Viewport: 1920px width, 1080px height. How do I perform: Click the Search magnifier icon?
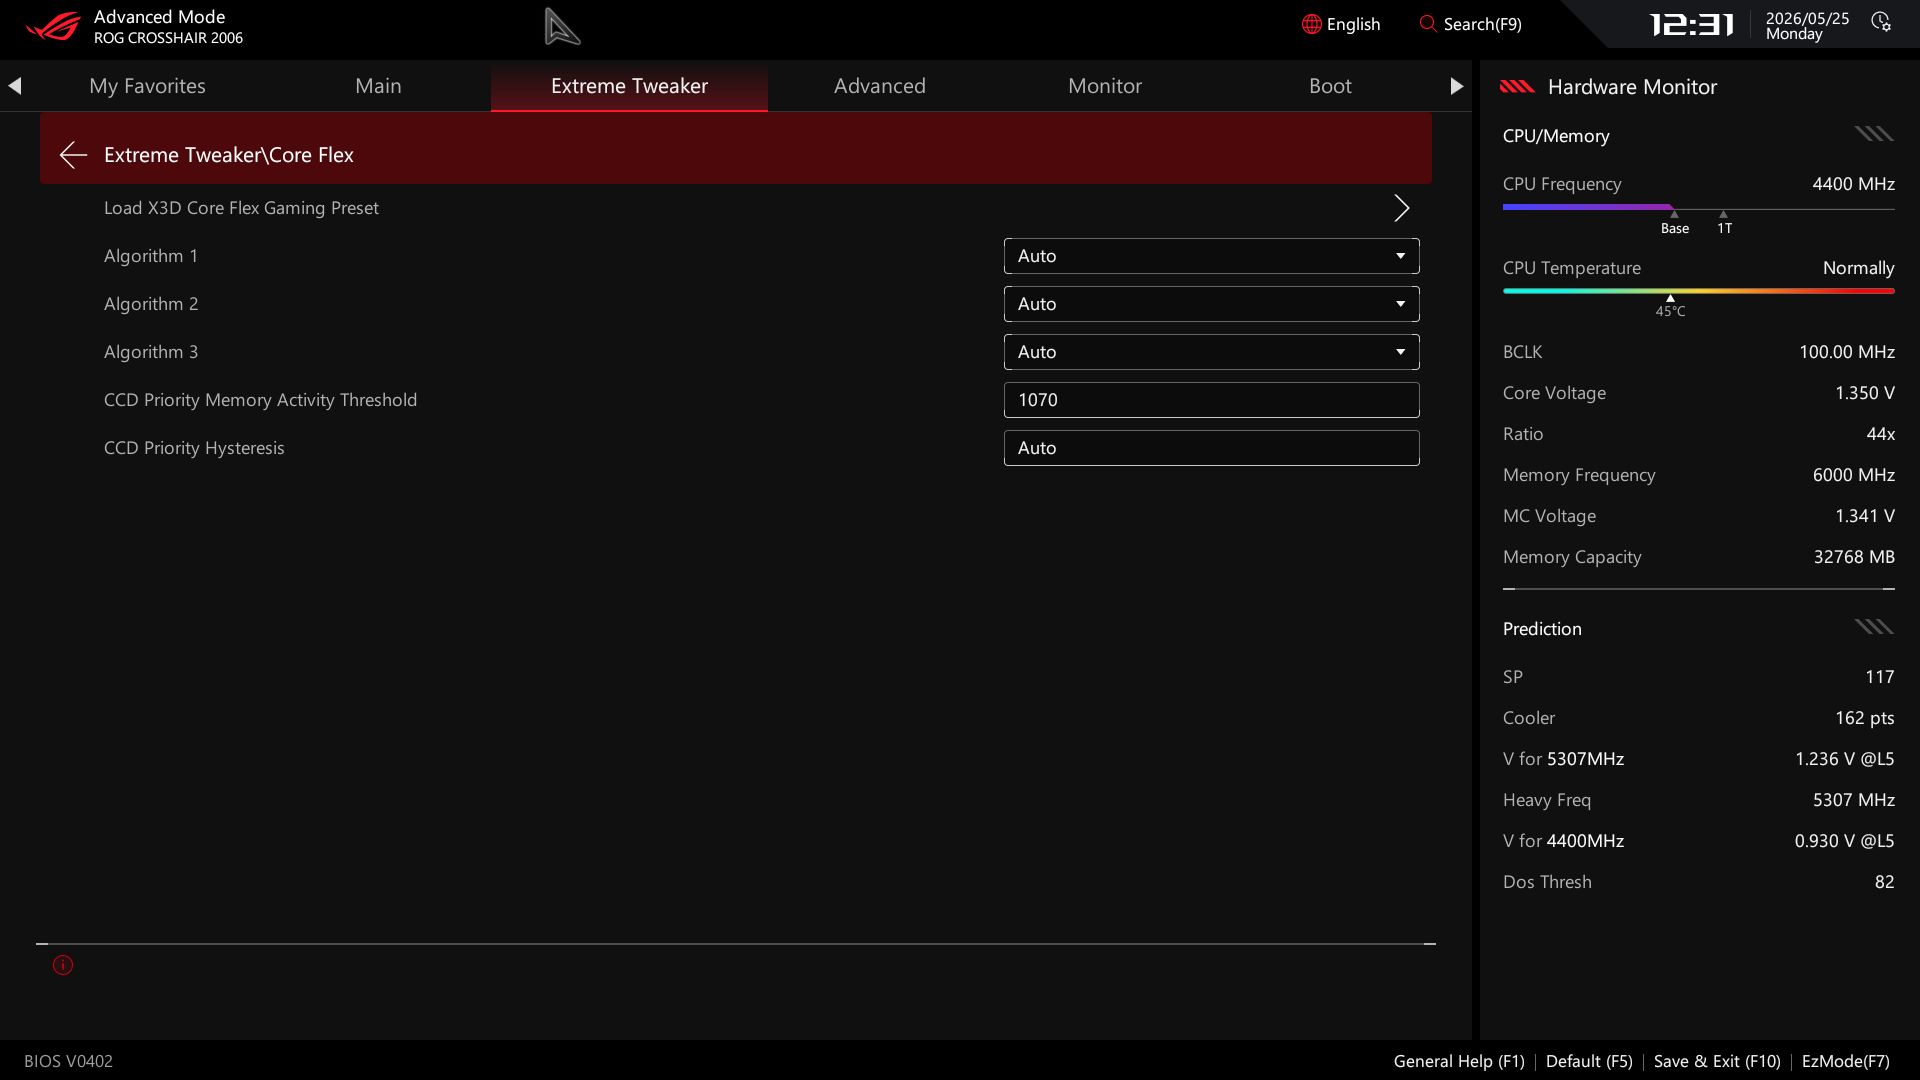(1427, 23)
